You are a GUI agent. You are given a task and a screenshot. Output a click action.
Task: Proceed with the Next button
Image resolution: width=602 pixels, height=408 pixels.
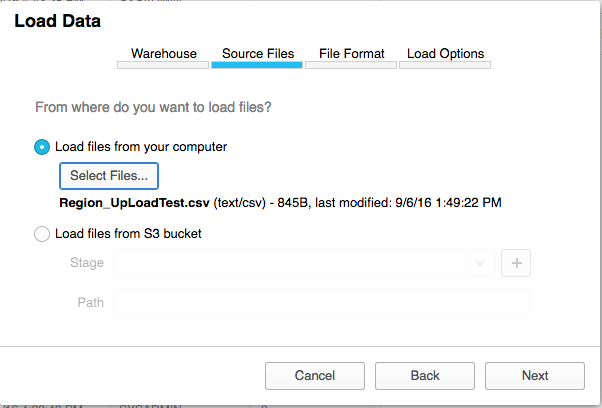pyautogui.click(x=535, y=376)
